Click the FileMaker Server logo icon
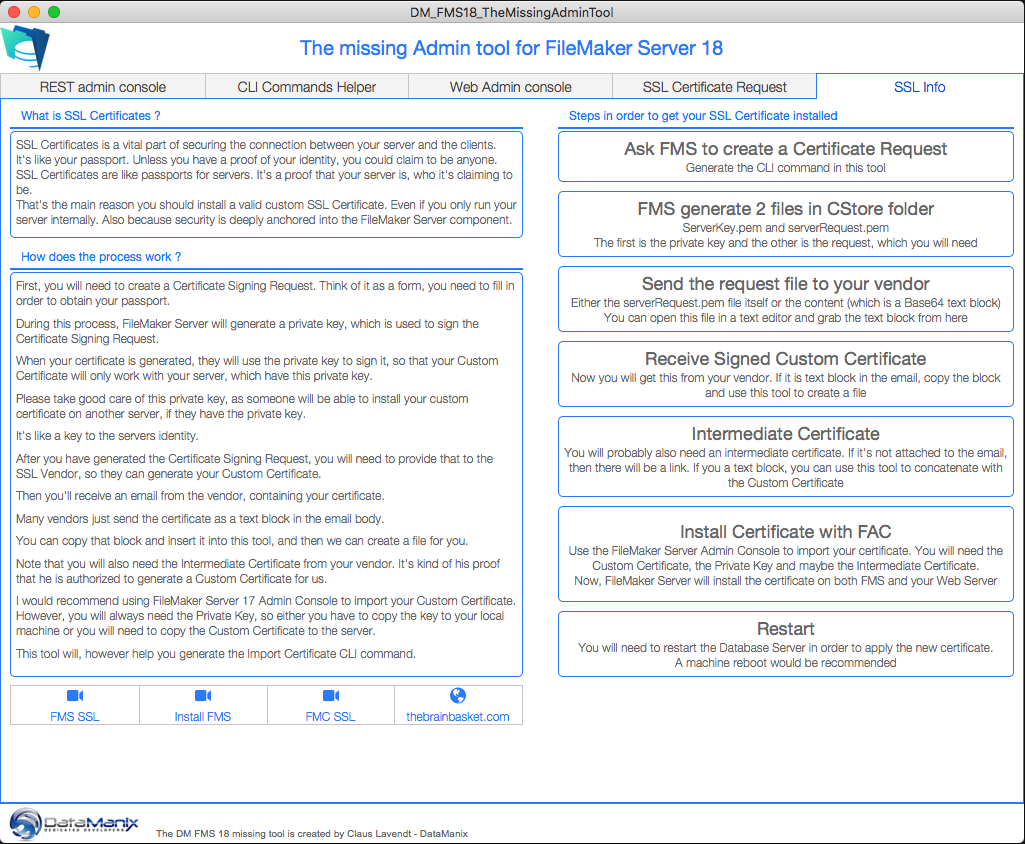The width and height of the screenshot is (1025, 844). click(x=25, y=47)
